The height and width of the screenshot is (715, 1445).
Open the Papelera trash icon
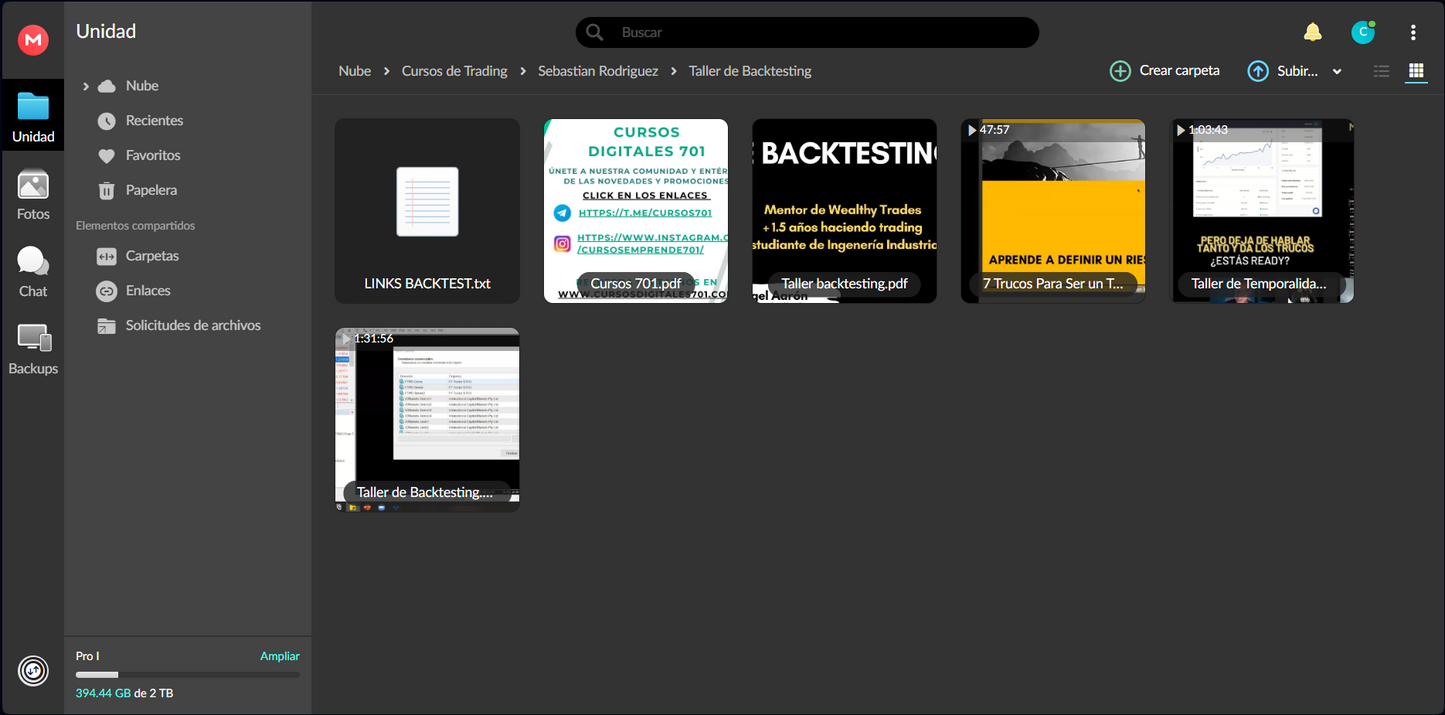point(106,190)
